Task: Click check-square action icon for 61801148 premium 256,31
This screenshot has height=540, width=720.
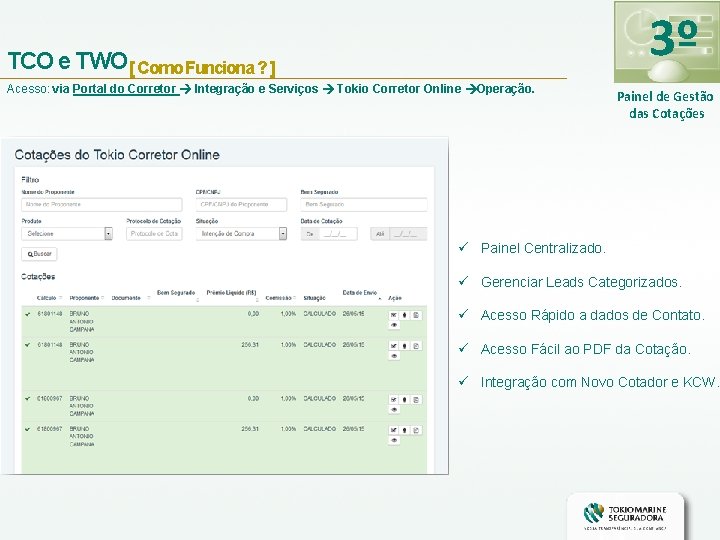Action: point(394,346)
